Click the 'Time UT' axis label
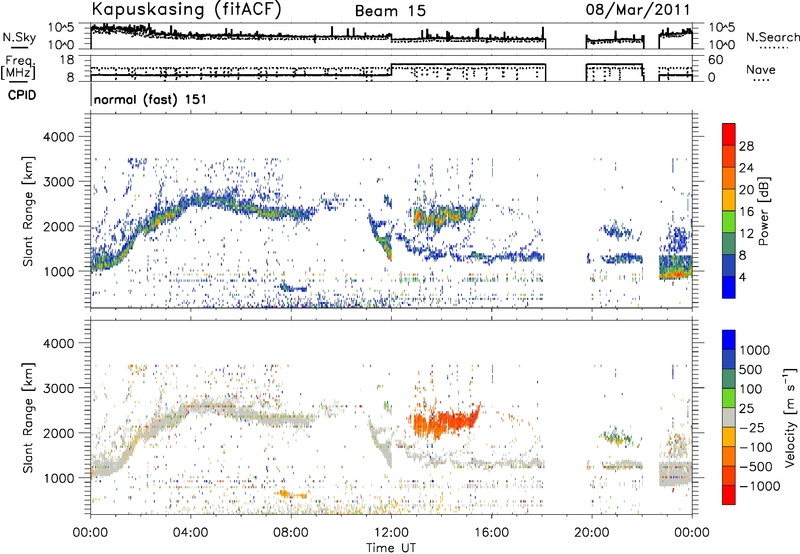 tap(391, 548)
